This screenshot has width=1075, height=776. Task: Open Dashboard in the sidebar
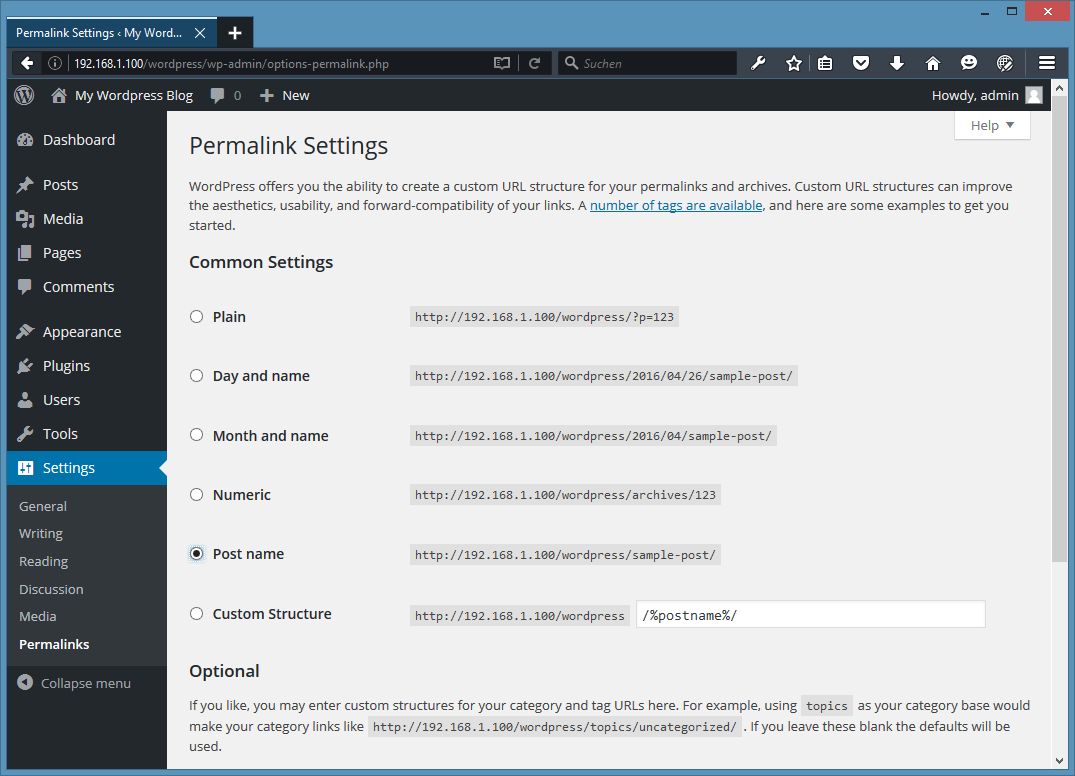pyautogui.click(x=86, y=140)
